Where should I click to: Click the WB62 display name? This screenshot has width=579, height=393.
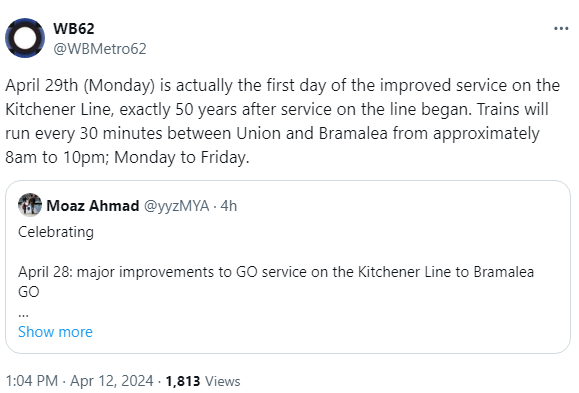pyautogui.click(x=73, y=28)
